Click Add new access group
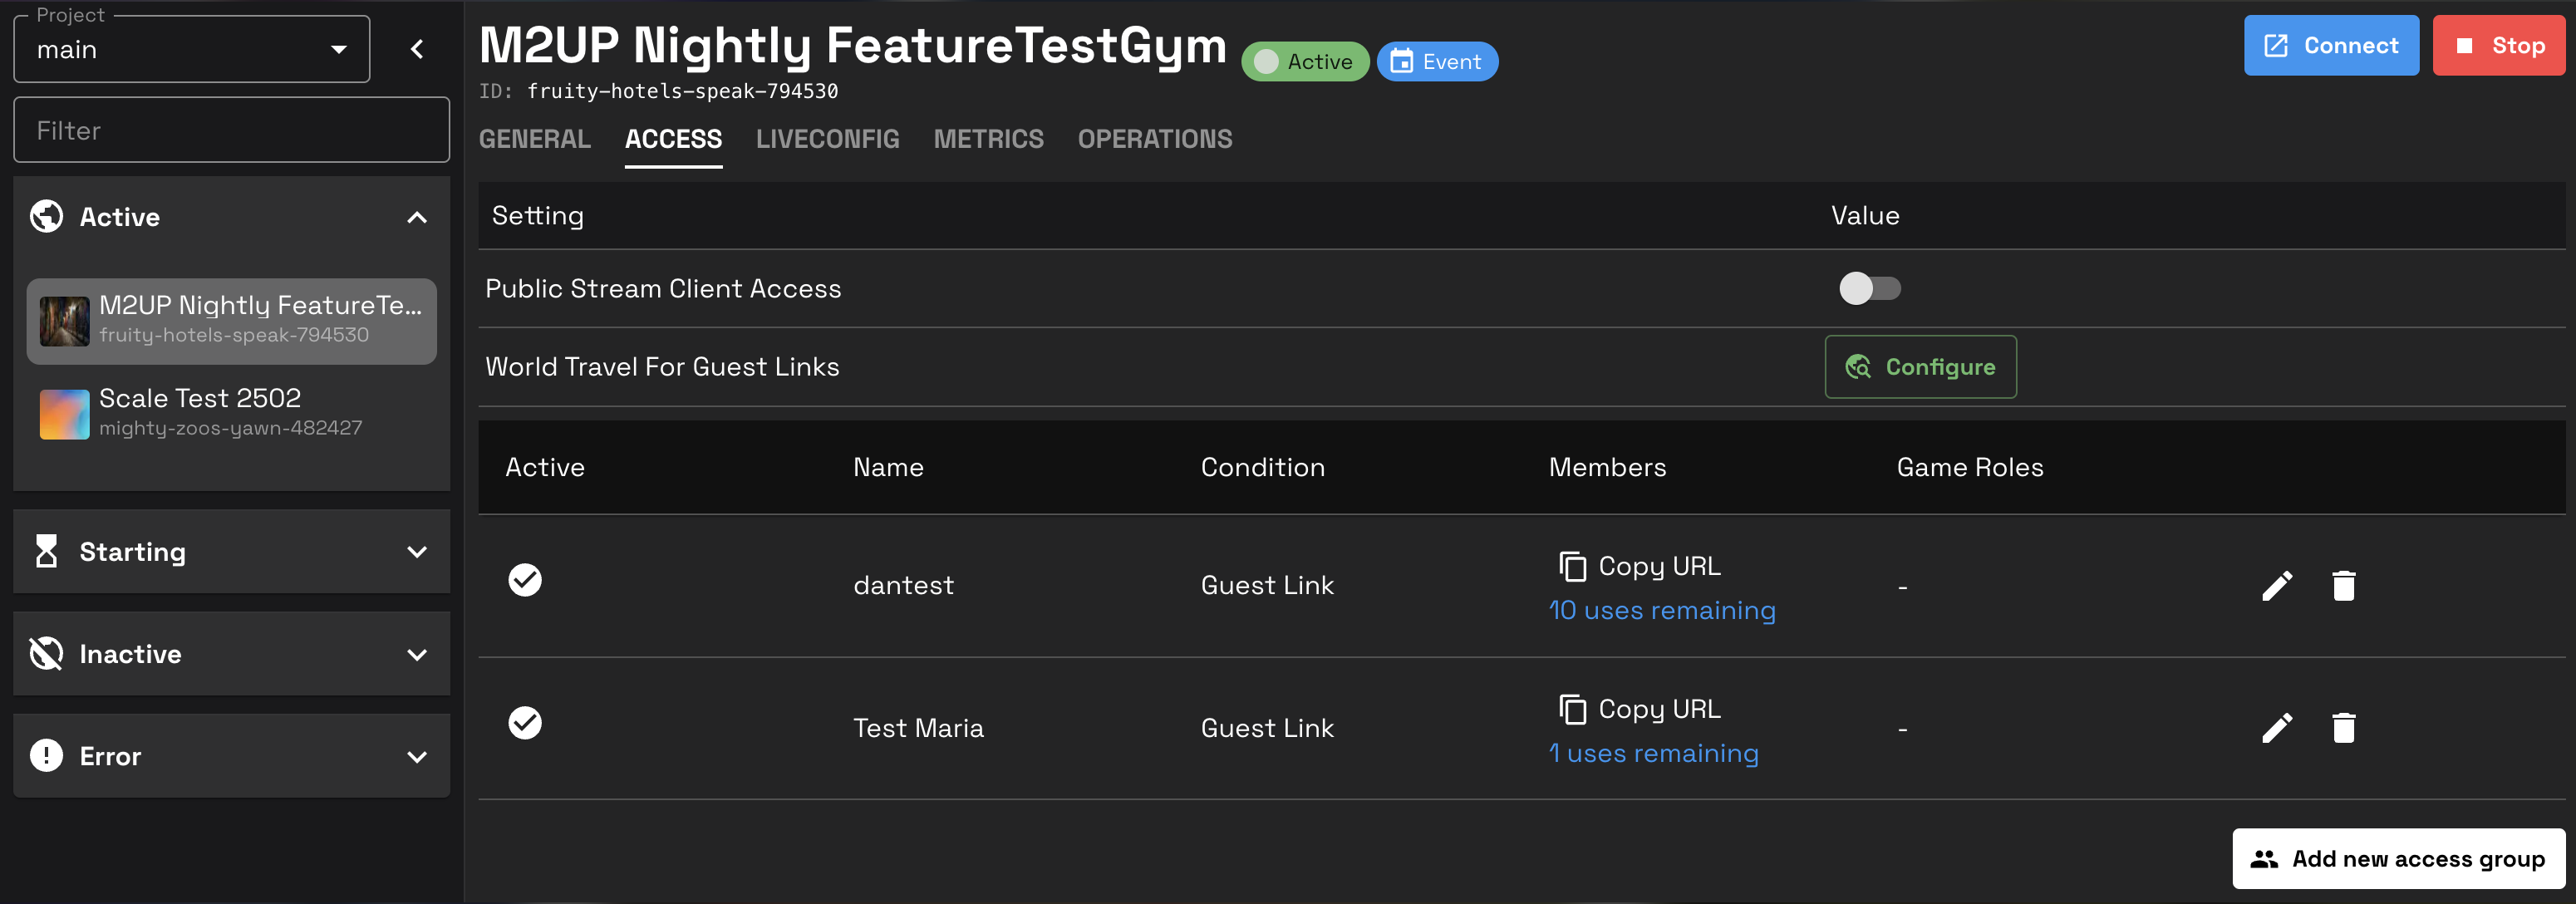This screenshot has height=904, width=2576. pos(2398,859)
